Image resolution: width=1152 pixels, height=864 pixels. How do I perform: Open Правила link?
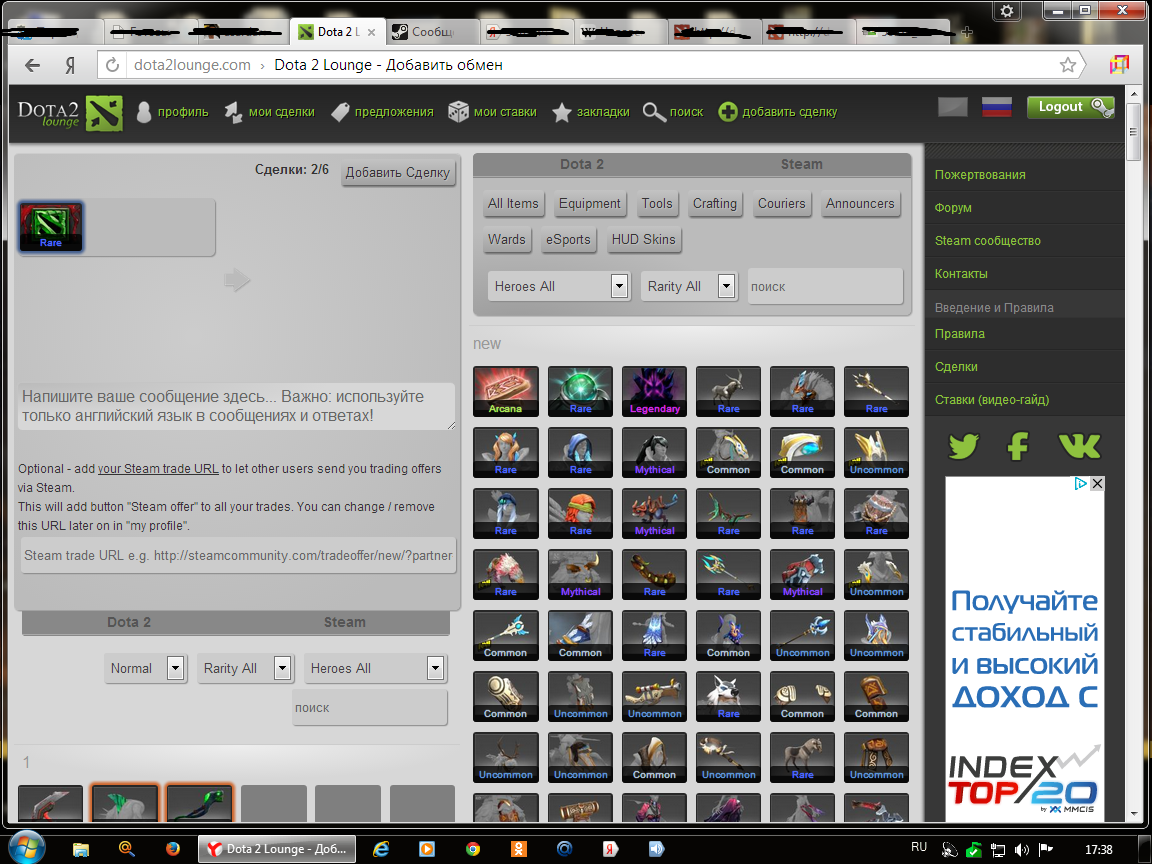point(960,334)
